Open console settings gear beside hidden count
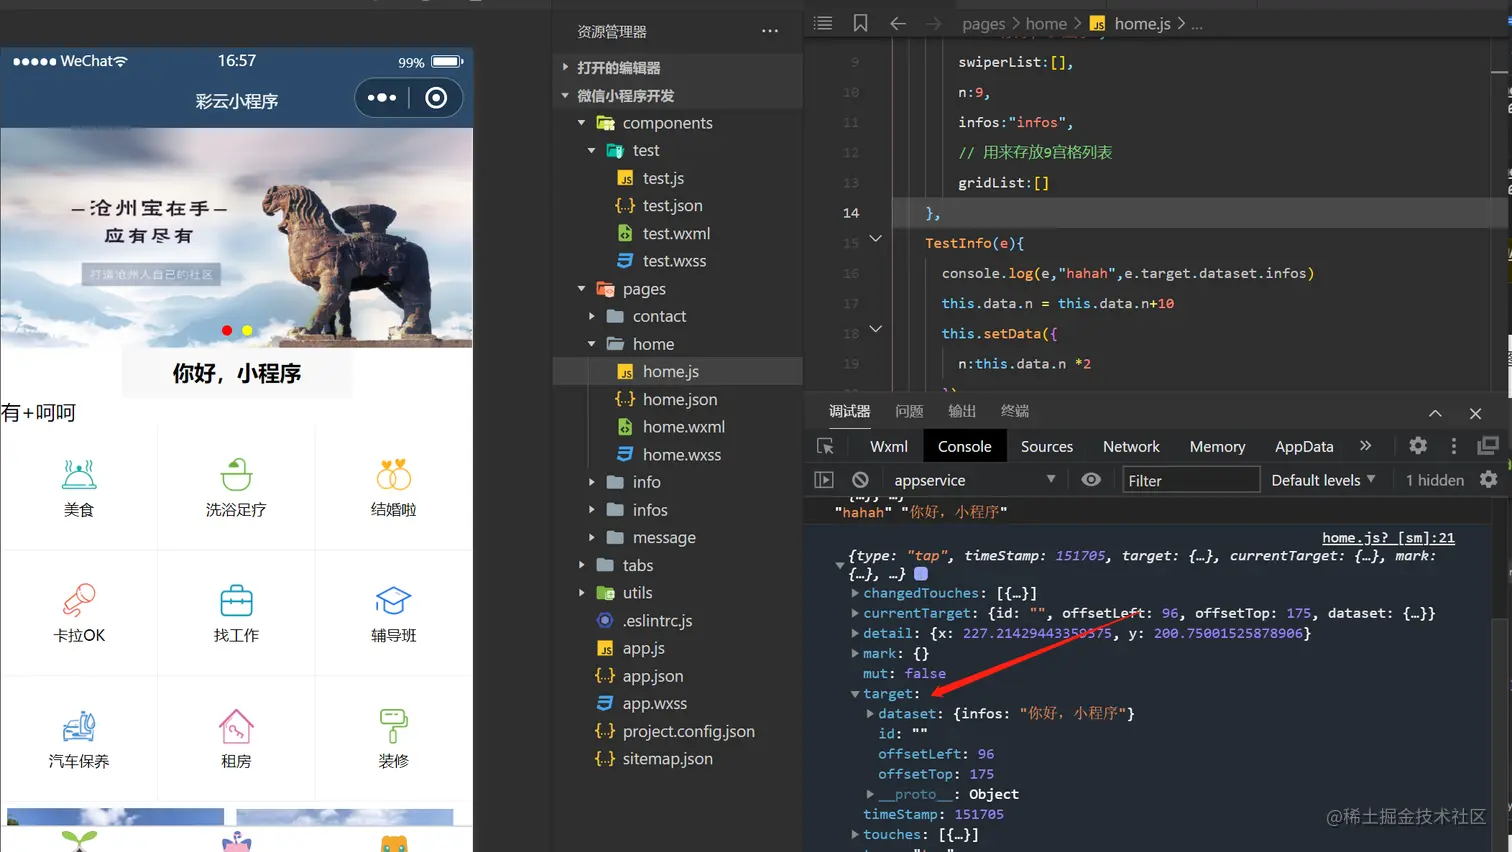The height and width of the screenshot is (852, 1512). pos(1489,480)
